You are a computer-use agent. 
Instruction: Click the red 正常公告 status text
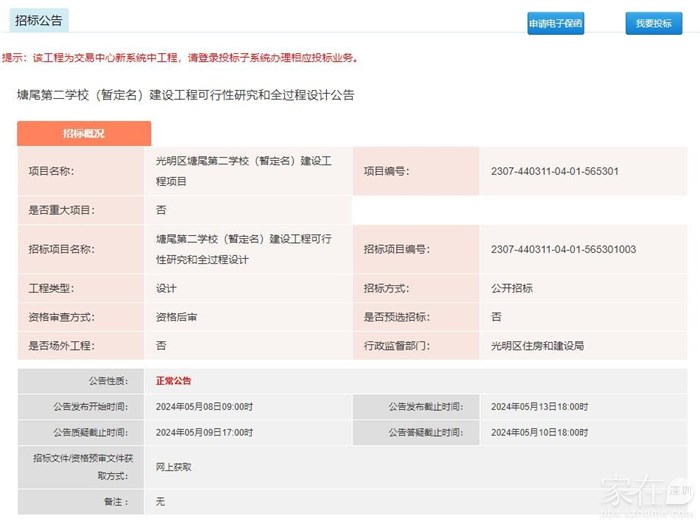(x=173, y=381)
